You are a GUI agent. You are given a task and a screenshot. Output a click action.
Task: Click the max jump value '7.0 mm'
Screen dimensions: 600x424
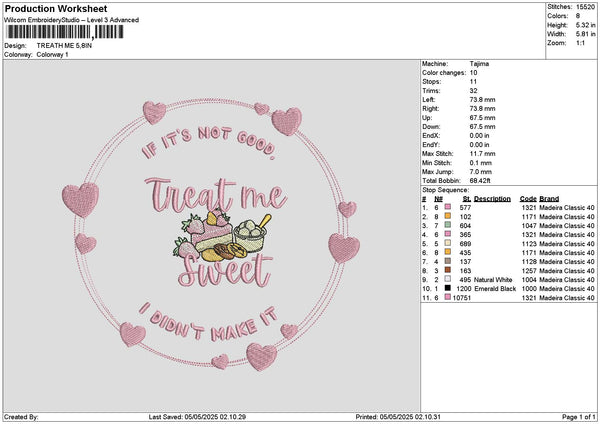point(481,172)
